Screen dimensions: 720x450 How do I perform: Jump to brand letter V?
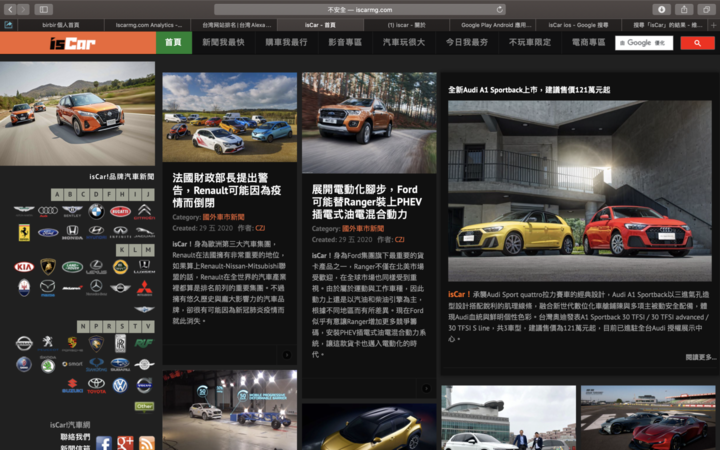[x=148, y=326]
